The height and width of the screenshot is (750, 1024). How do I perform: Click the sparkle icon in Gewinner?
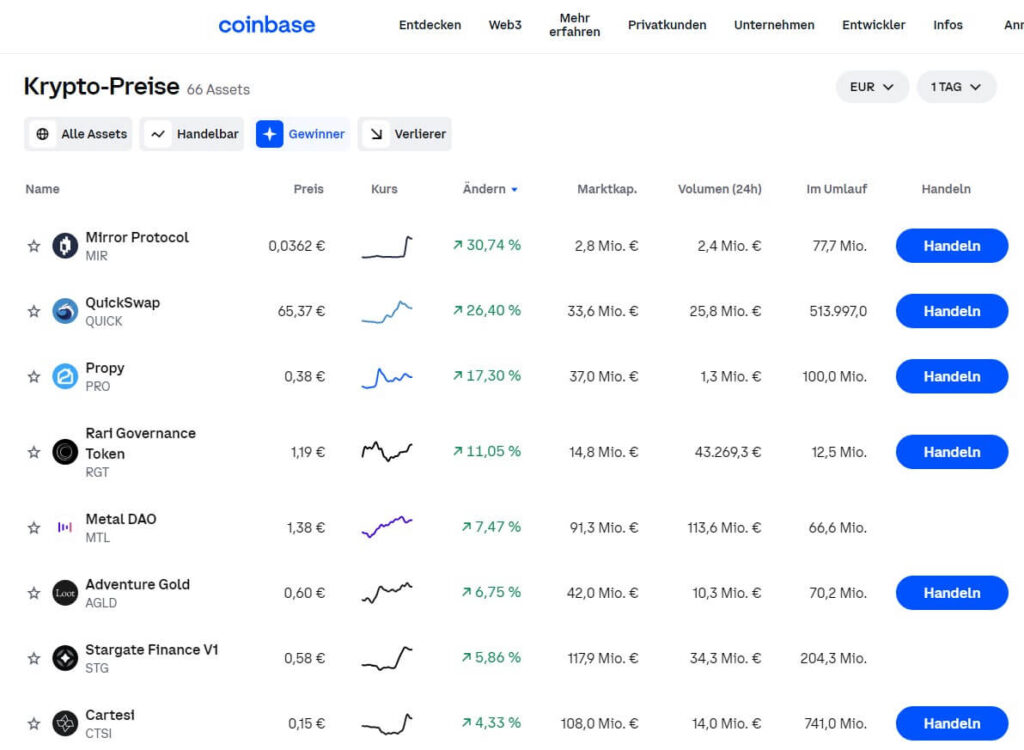point(269,134)
